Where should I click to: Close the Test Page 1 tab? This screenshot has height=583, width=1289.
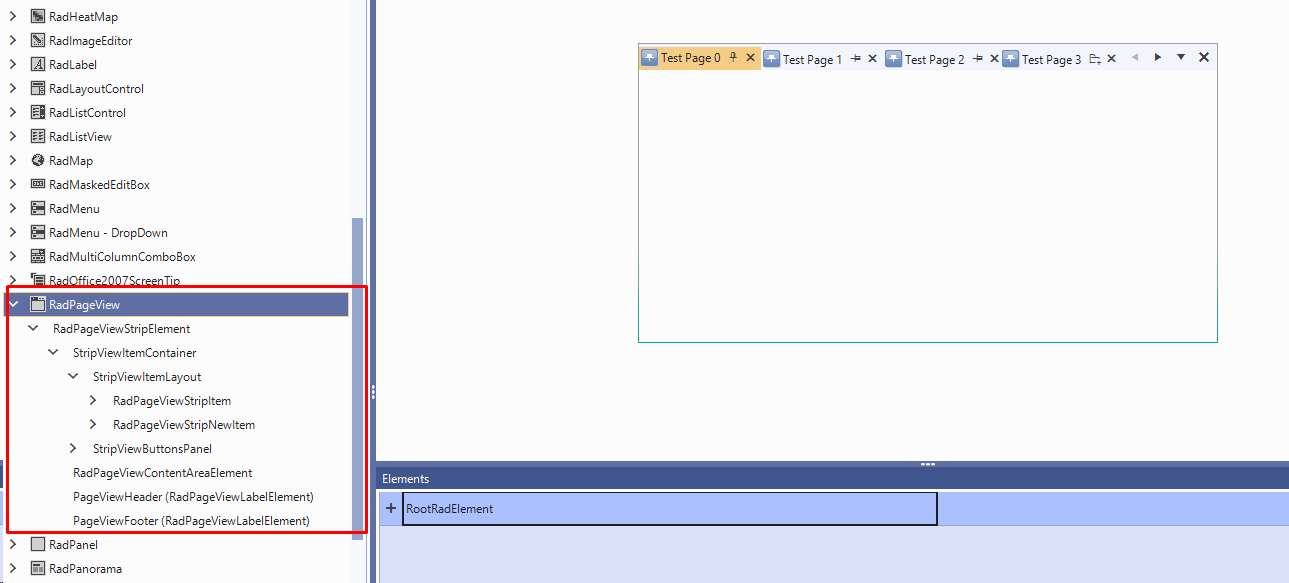[872, 58]
